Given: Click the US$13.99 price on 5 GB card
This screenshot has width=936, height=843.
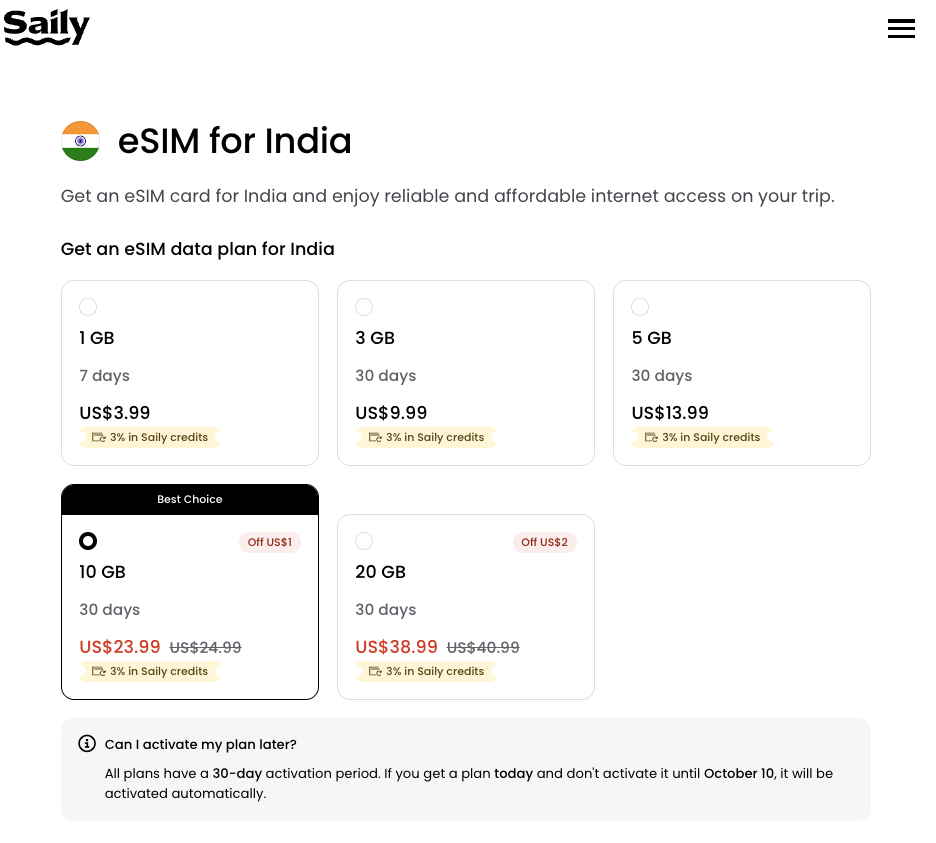Looking at the screenshot, I should (x=670, y=413).
